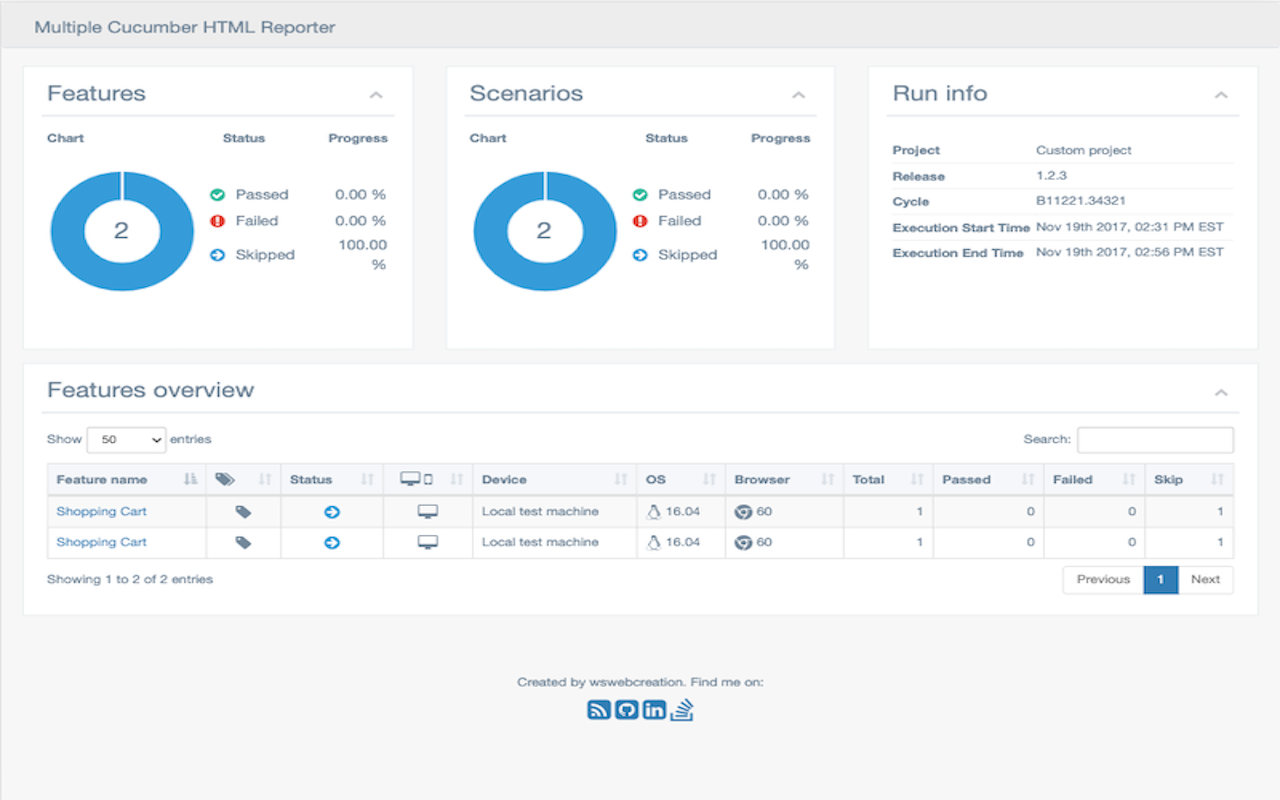Click skipped status icon in second table row

(332, 543)
